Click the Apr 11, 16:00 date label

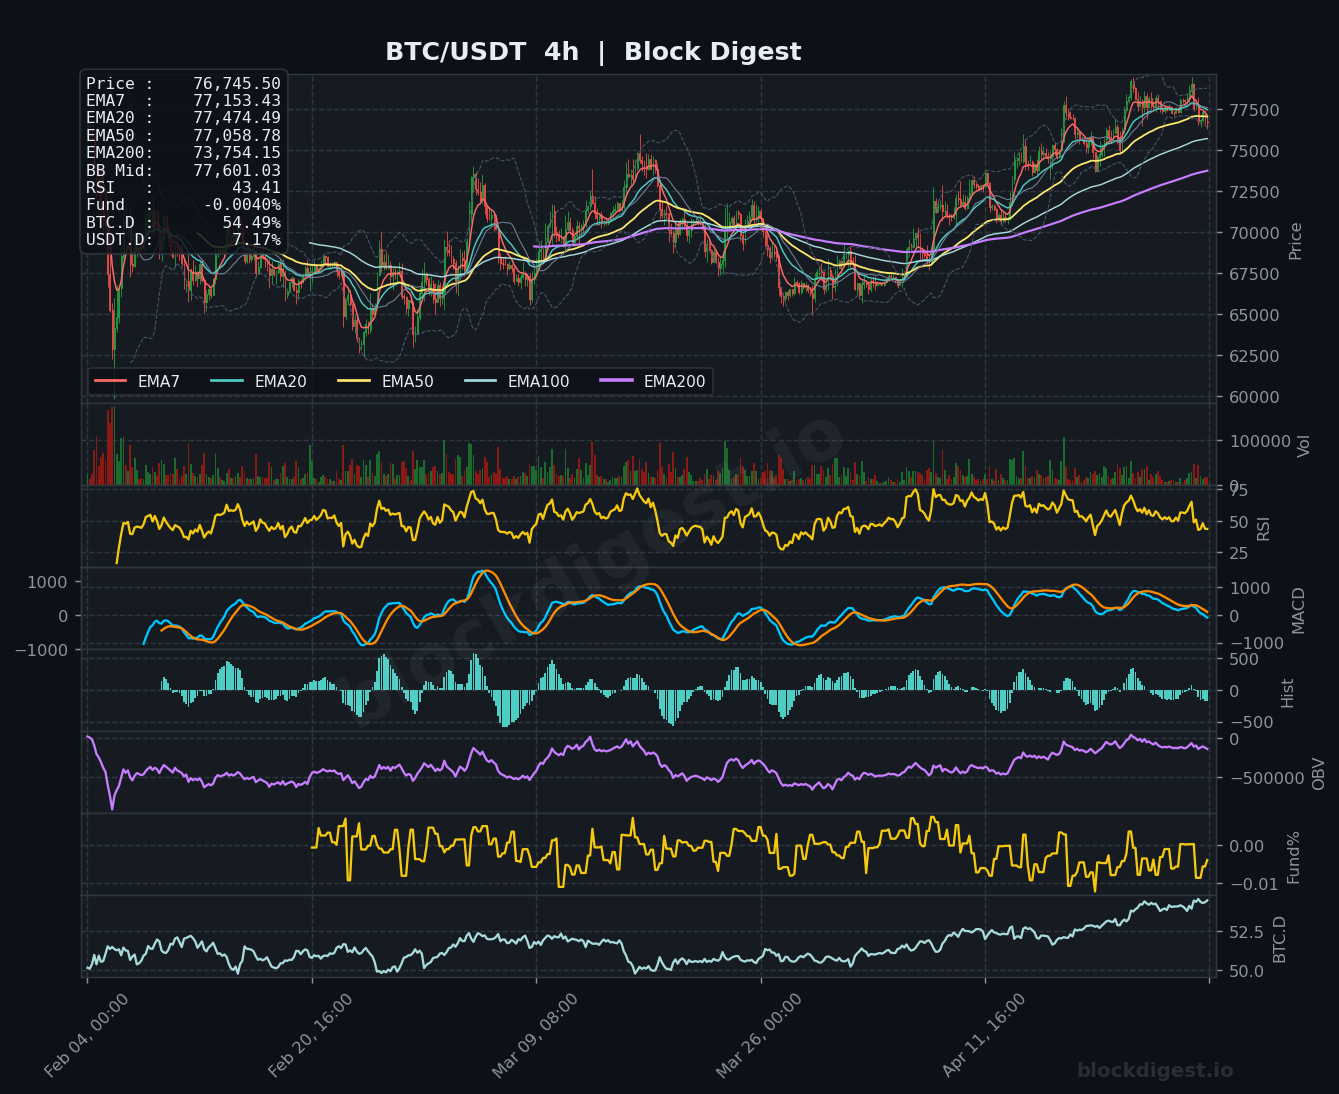coord(984,1035)
